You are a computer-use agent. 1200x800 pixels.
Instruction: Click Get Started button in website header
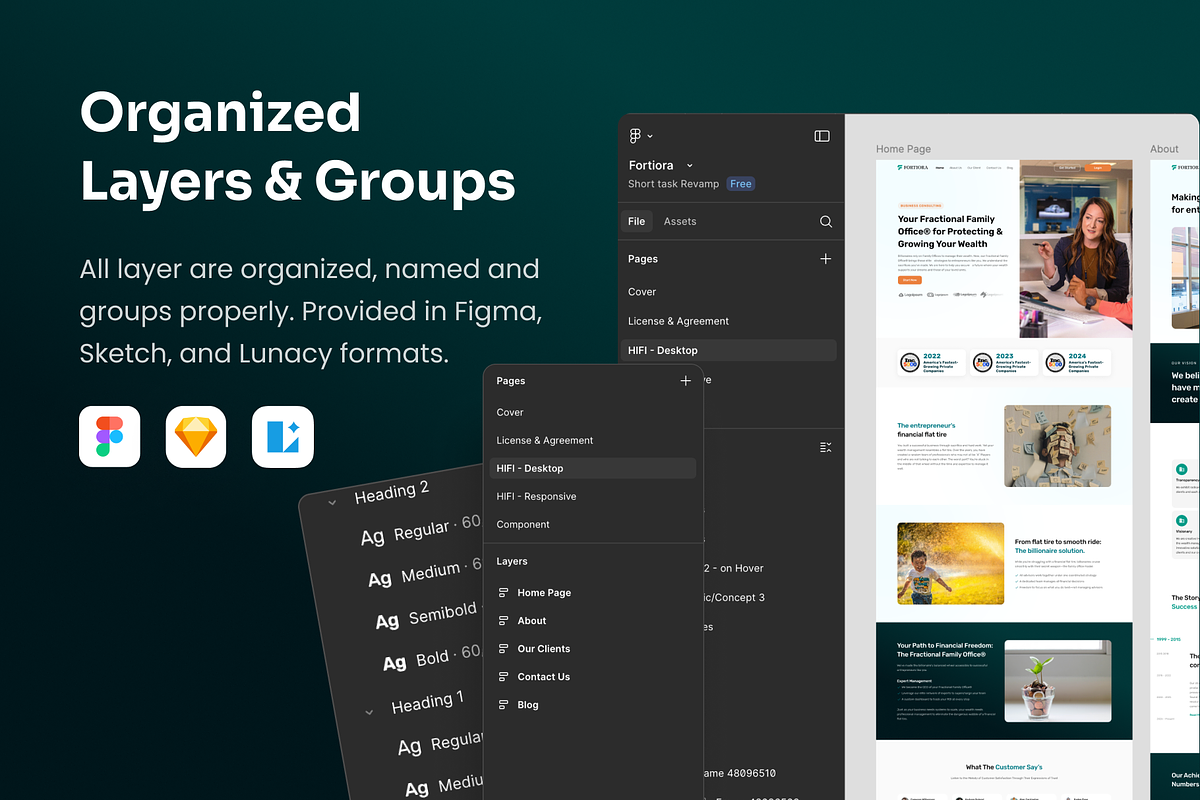[x=1067, y=168]
